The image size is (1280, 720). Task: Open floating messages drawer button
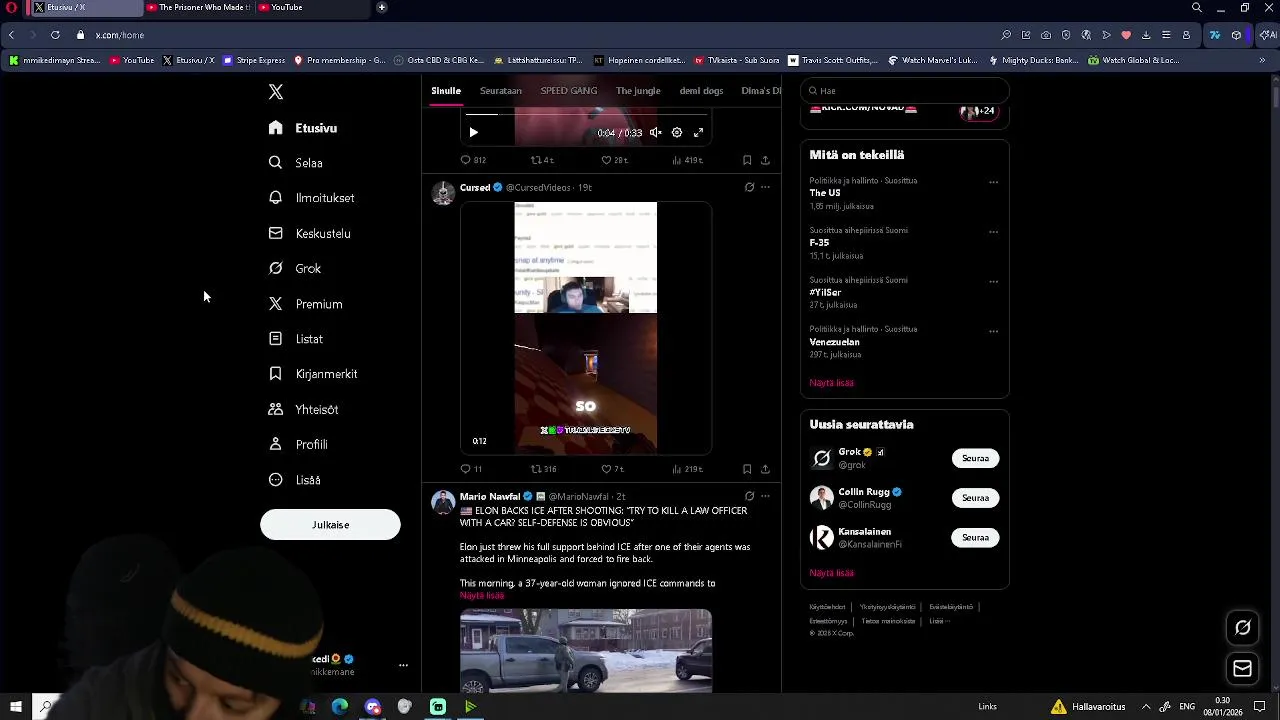[1243, 669]
